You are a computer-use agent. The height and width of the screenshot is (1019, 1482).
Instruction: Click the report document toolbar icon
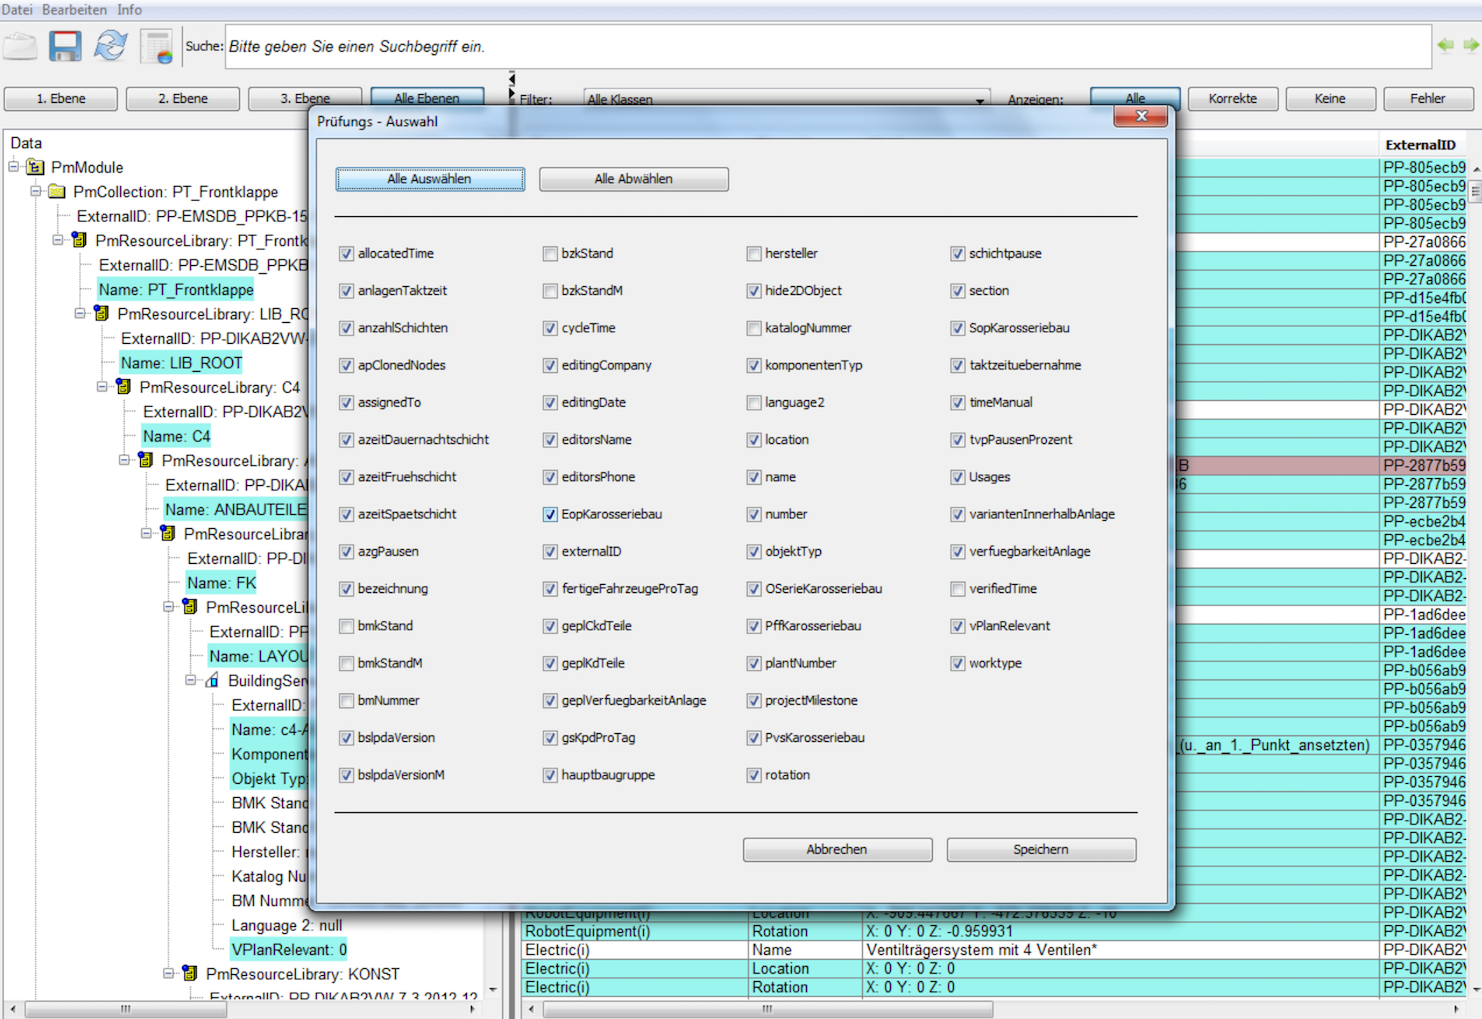[x=157, y=46]
